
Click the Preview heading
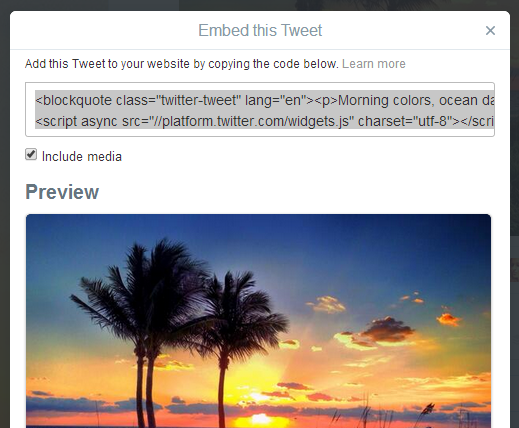62,192
